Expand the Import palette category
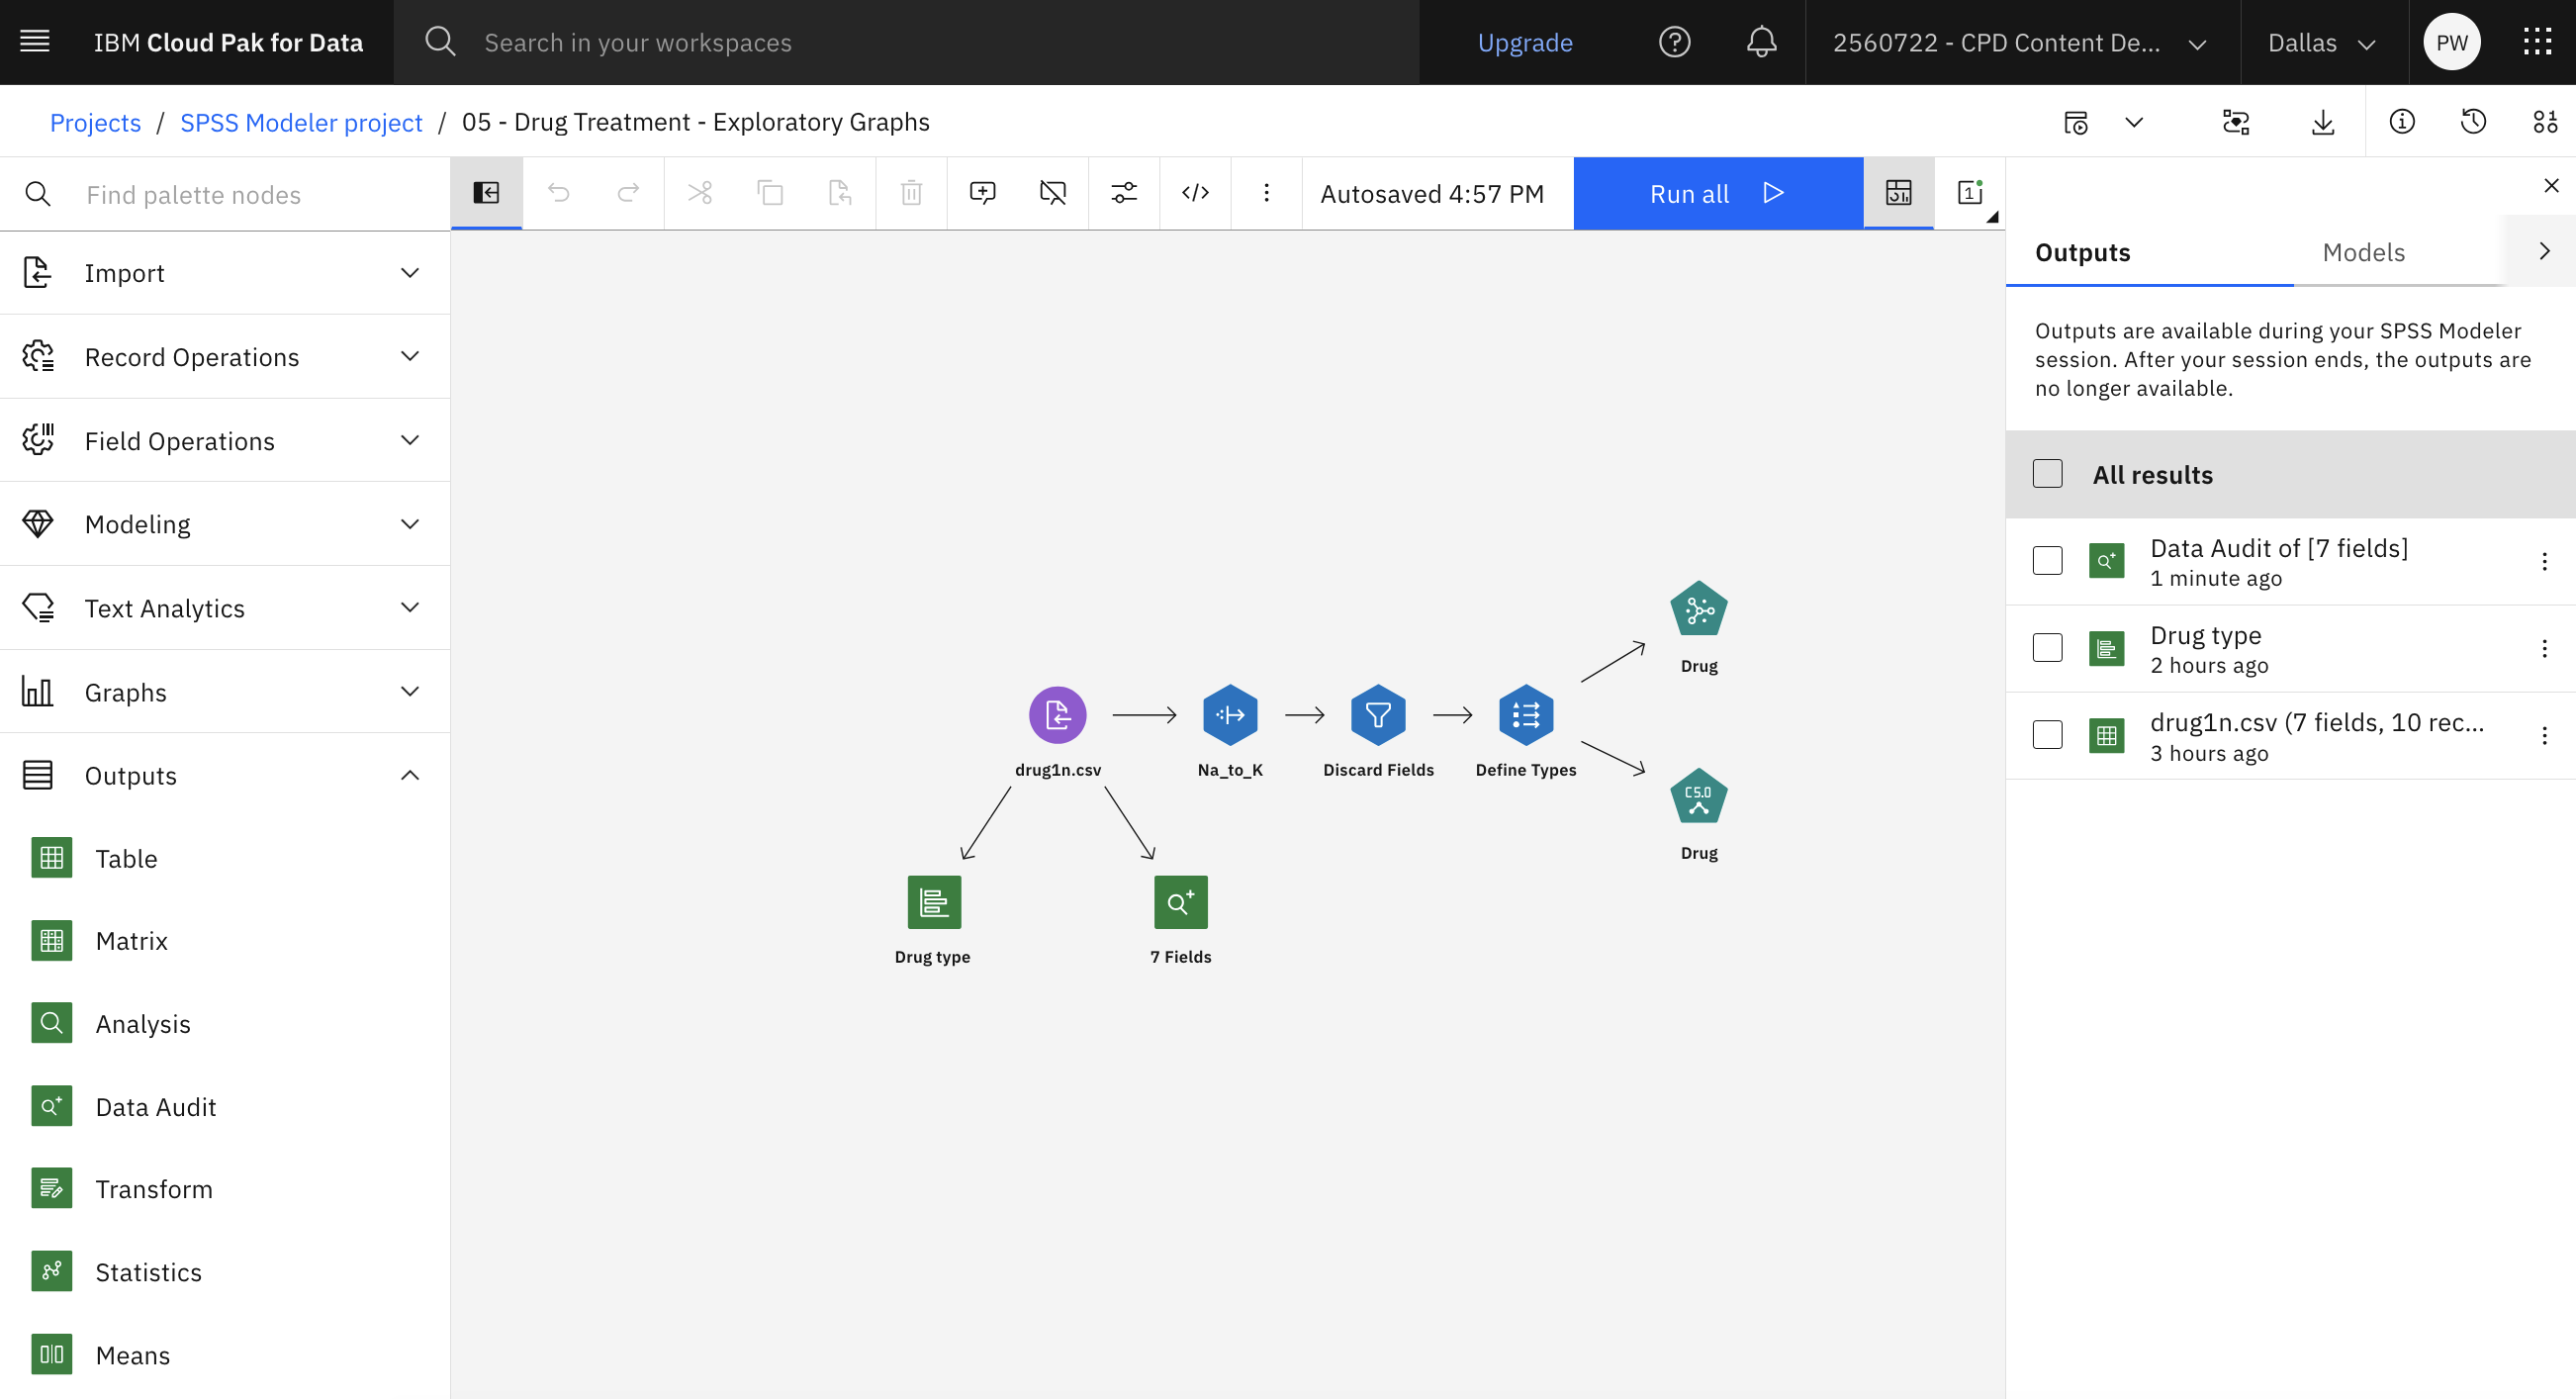Image resolution: width=2576 pixels, height=1399 pixels. (x=224, y=273)
